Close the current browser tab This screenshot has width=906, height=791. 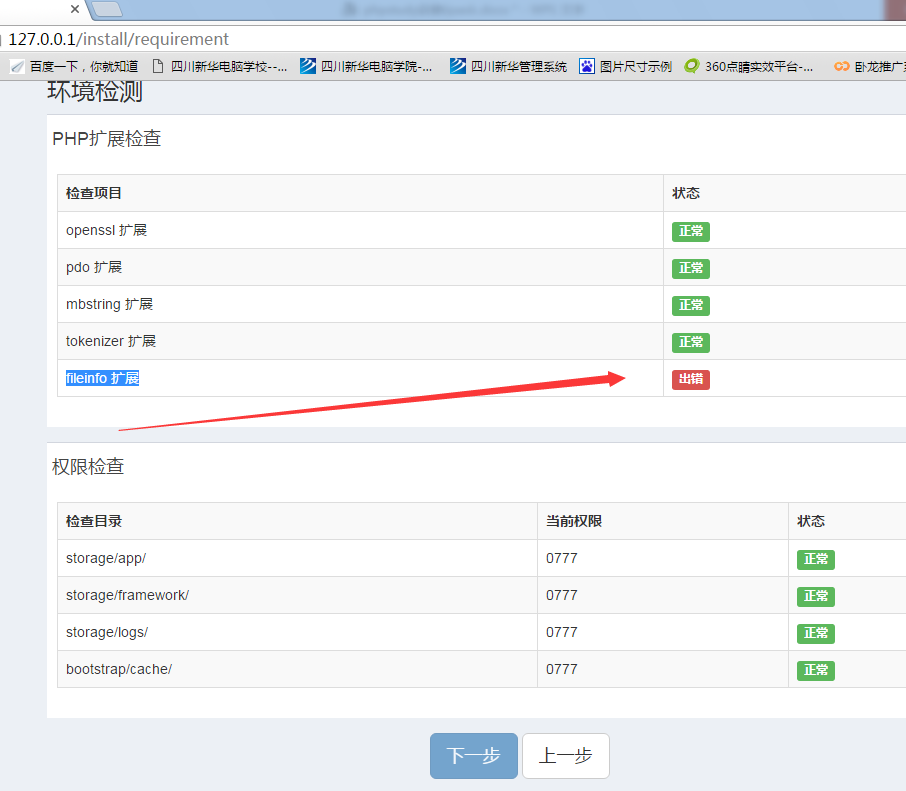(76, 9)
